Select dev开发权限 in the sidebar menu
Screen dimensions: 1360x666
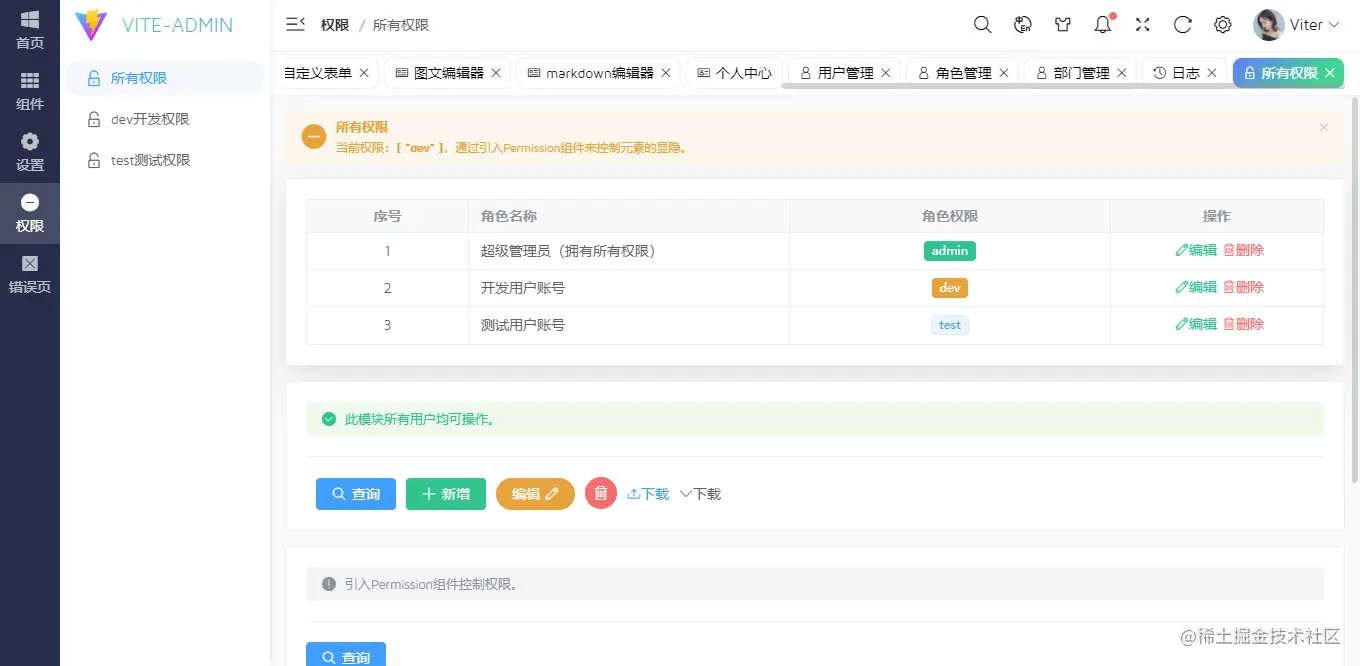click(x=150, y=118)
